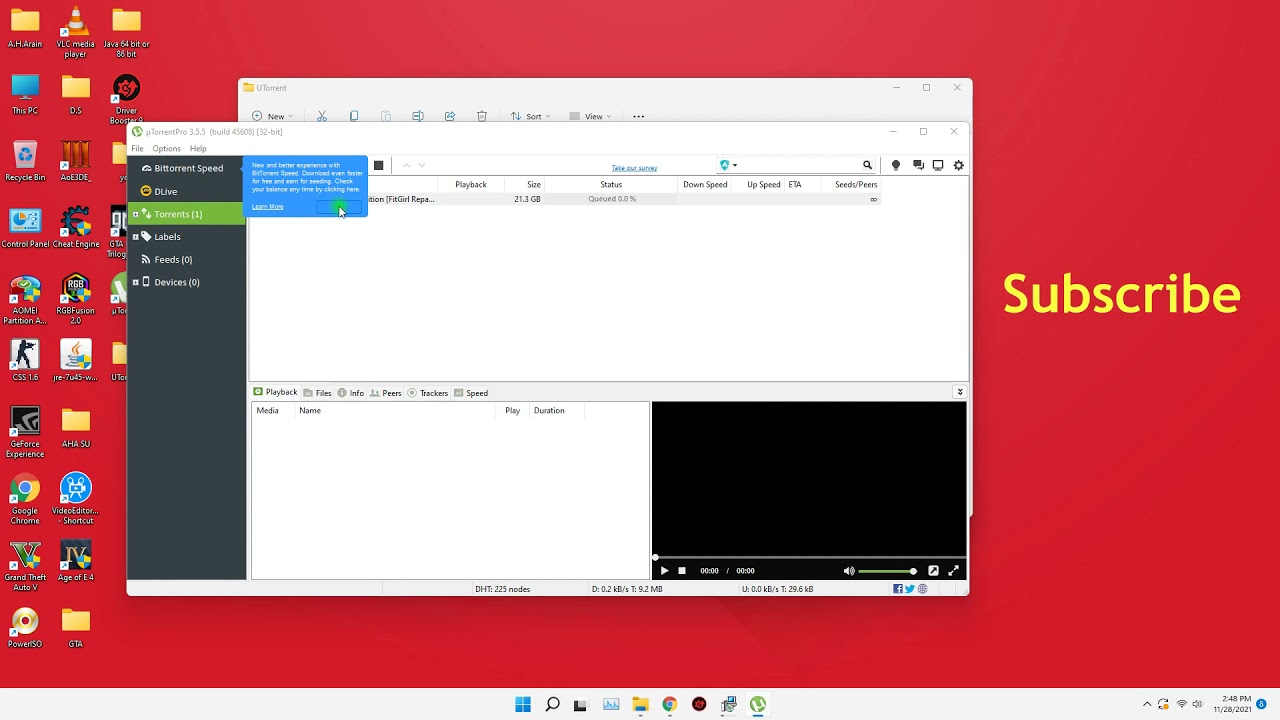Open the Help menu in uTorrent

(198, 149)
